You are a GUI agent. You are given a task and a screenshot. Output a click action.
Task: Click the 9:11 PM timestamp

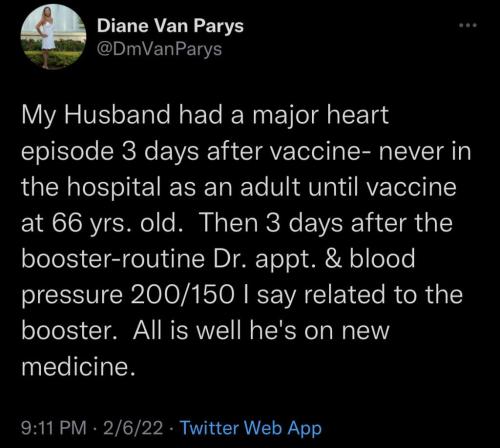point(54,428)
